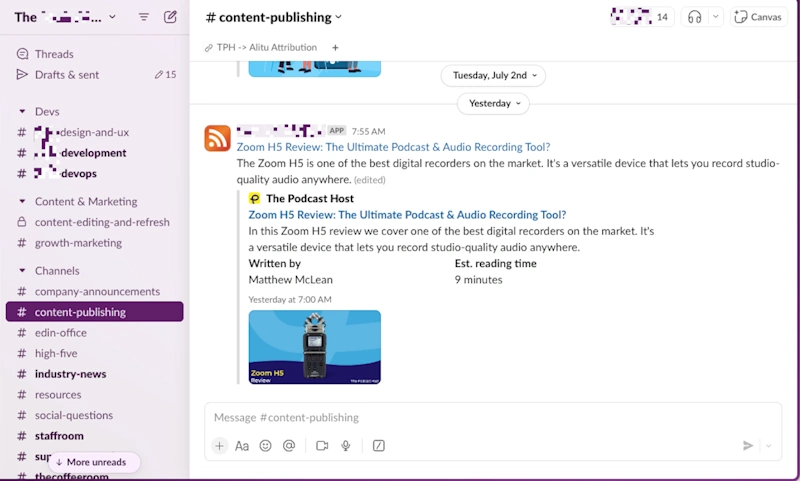Screen dimensions: 800x481
Task: Open content-editing-and-refresh private channel
Action: tap(95, 222)
